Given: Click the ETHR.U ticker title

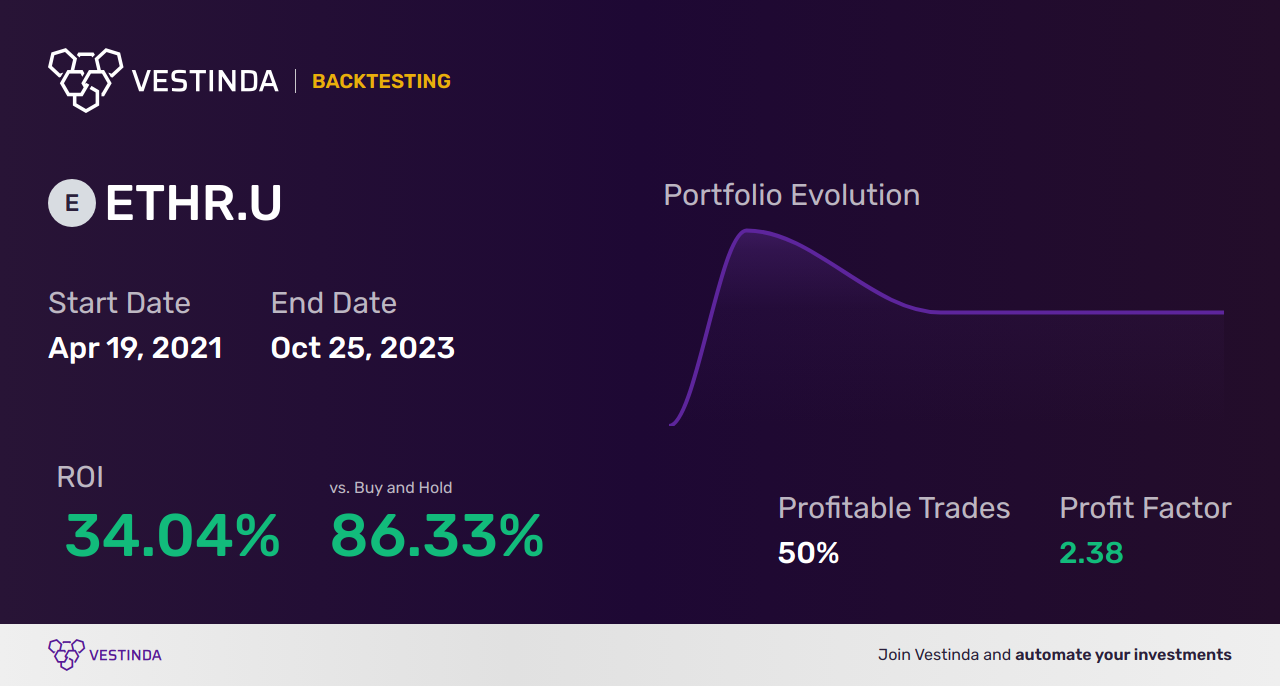Looking at the screenshot, I should click(x=193, y=204).
